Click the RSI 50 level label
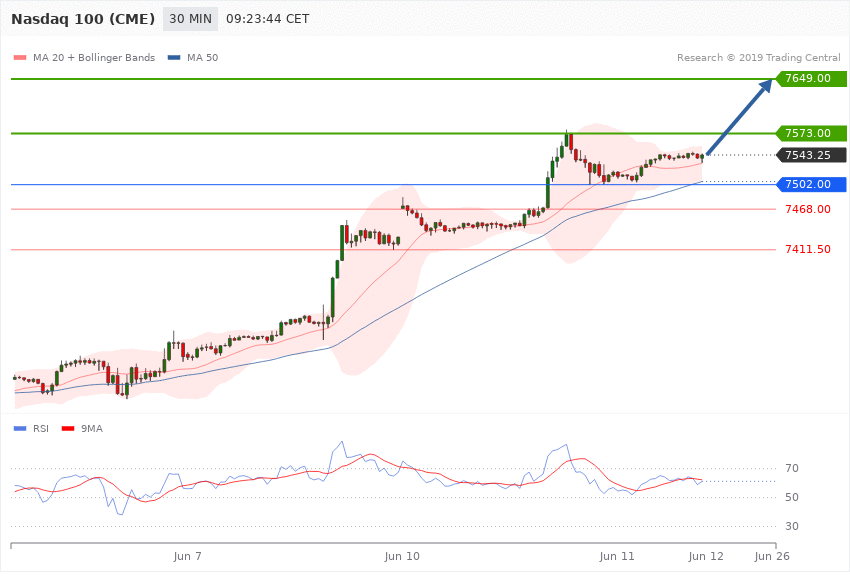 click(x=791, y=497)
